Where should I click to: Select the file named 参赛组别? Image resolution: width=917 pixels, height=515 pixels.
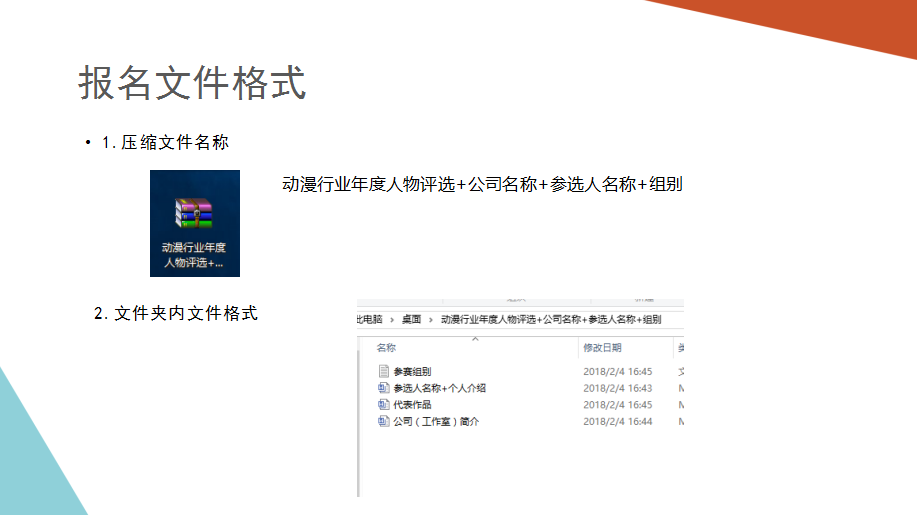click(x=412, y=372)
